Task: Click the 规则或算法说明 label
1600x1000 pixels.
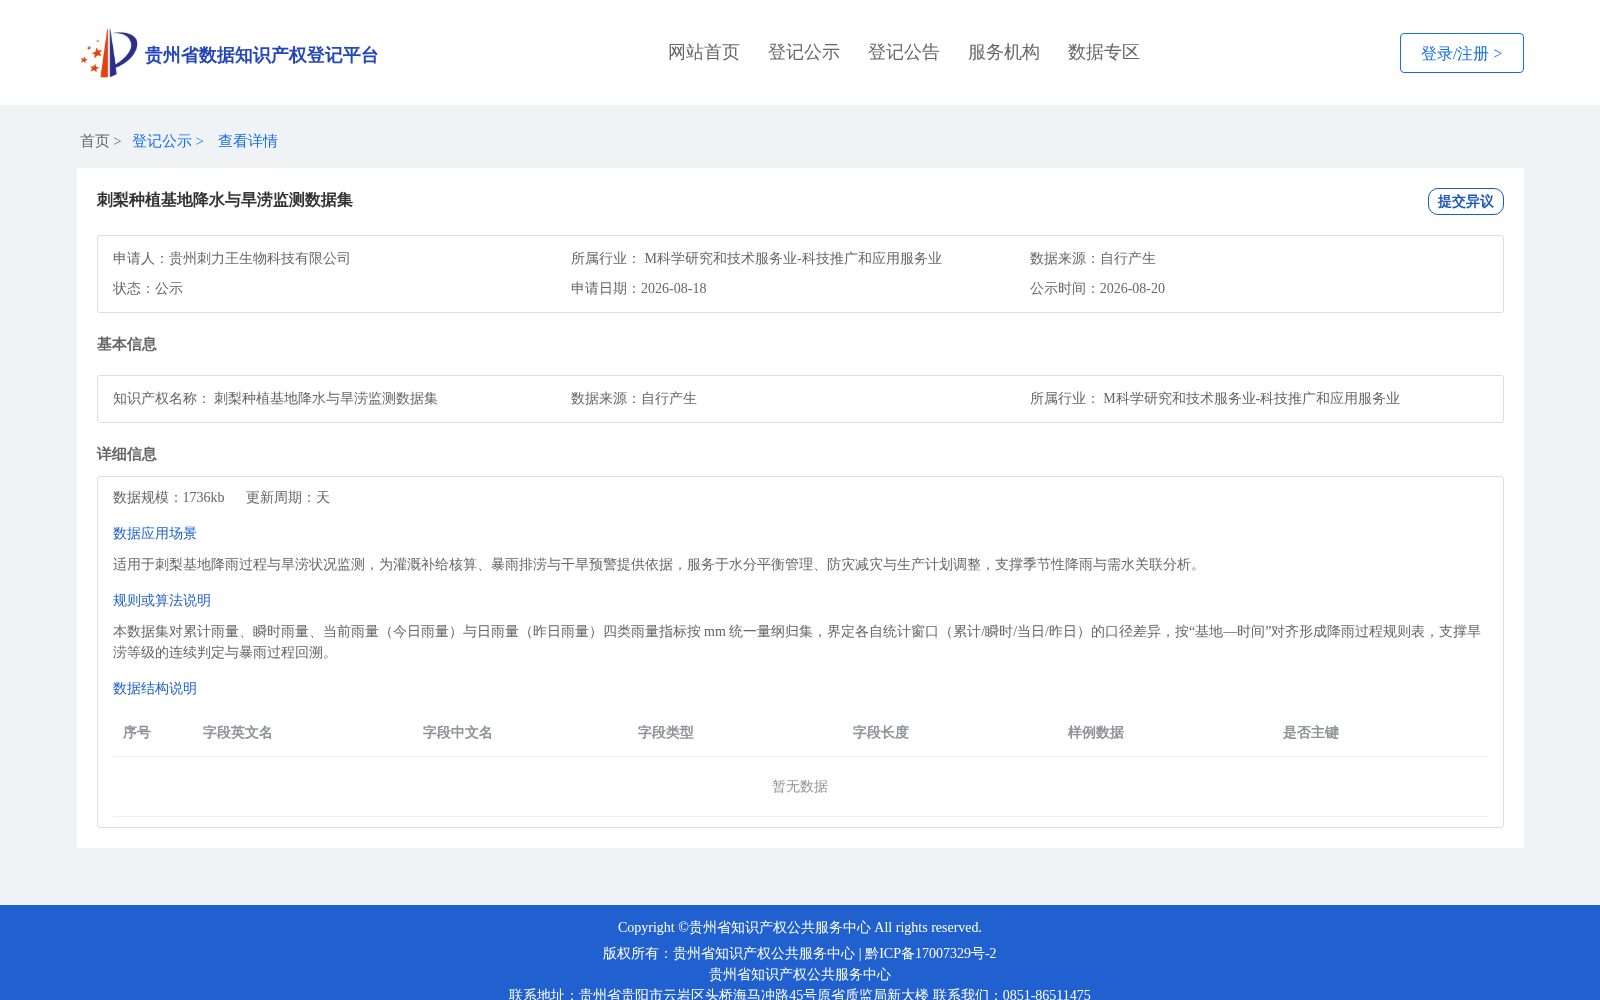Action: point(162,600)
